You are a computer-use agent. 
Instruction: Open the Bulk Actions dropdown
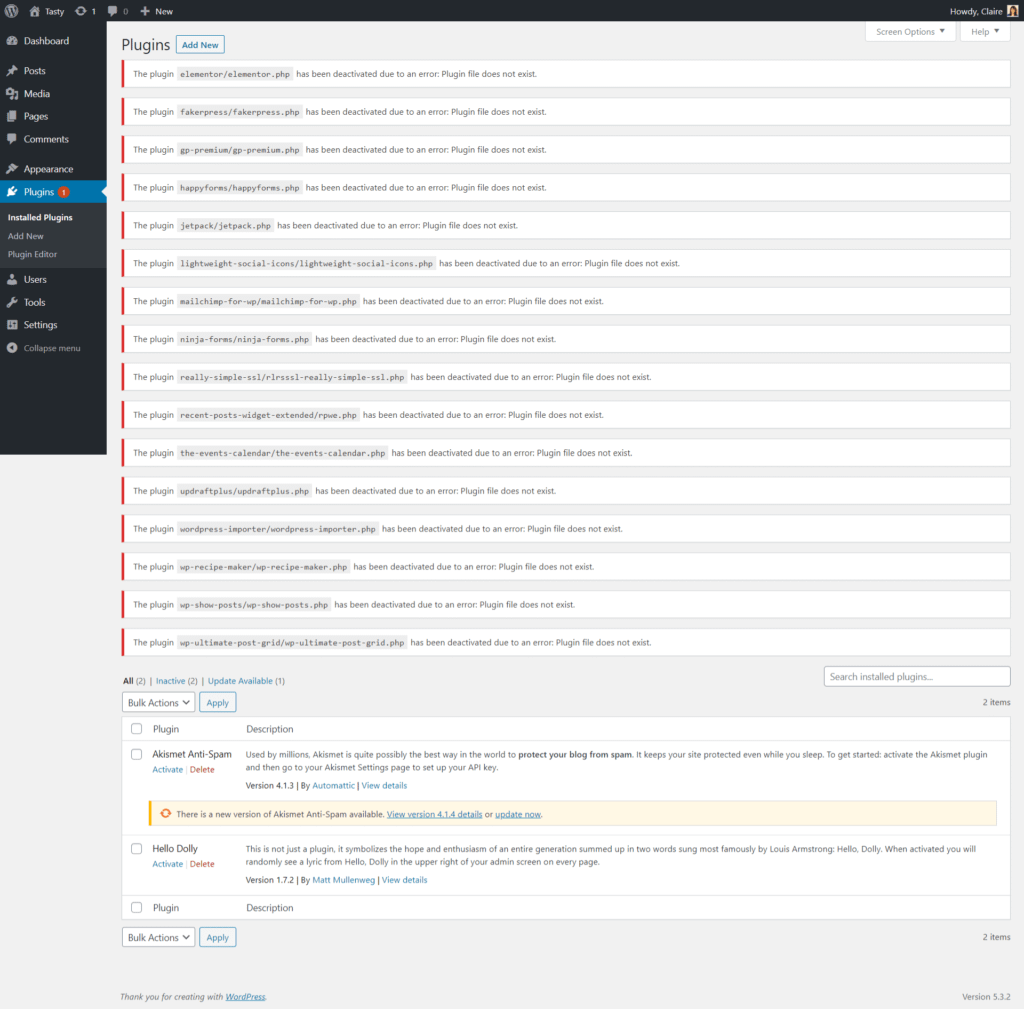pos(157,702)
